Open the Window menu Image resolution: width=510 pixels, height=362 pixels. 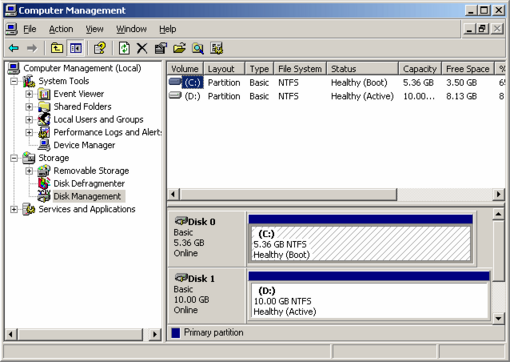(x=131, y=29)
